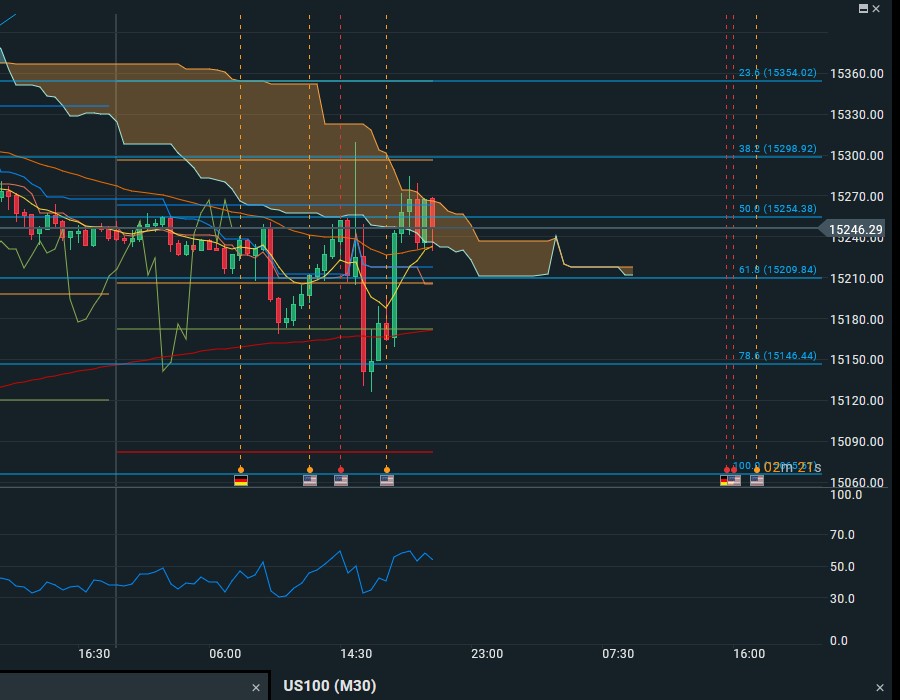This screenshot has width=900, height=700.
Task: Click the 15300.00 price axis label
Action: click(x=857, y=155)
